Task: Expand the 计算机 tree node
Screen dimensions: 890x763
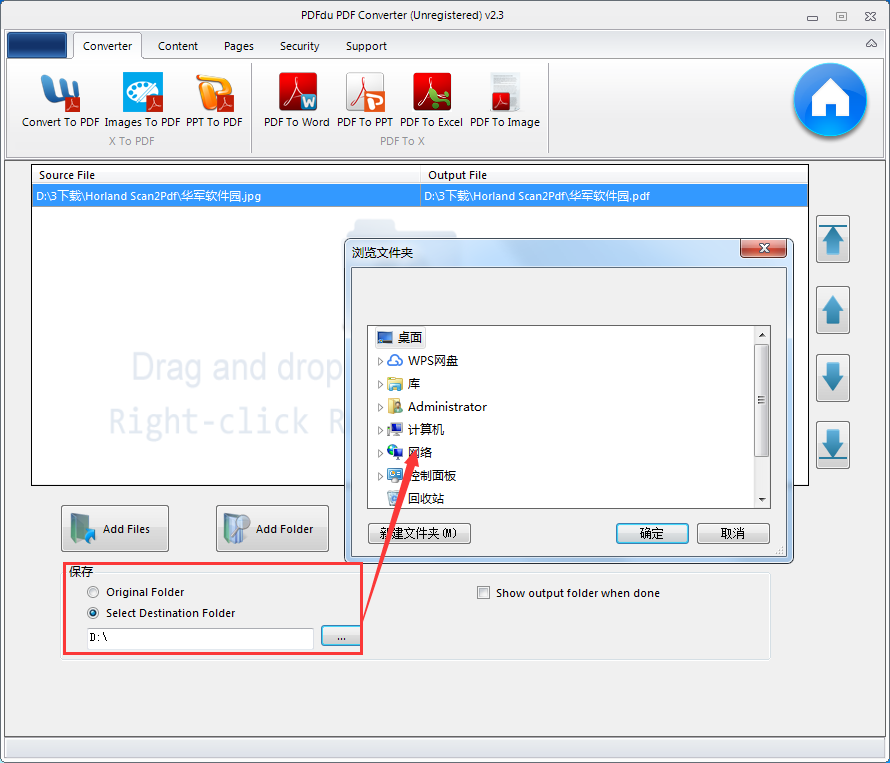Action: point(380,430)
